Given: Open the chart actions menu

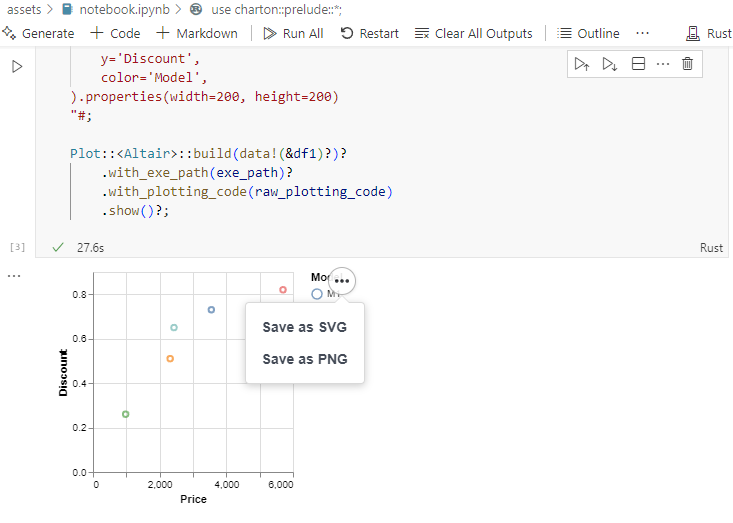Looking at the screenshot, I should tap(342, 281).
